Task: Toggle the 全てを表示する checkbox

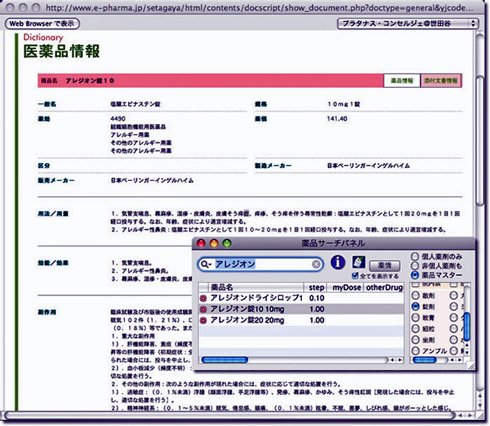Action: tap(355, 276)
